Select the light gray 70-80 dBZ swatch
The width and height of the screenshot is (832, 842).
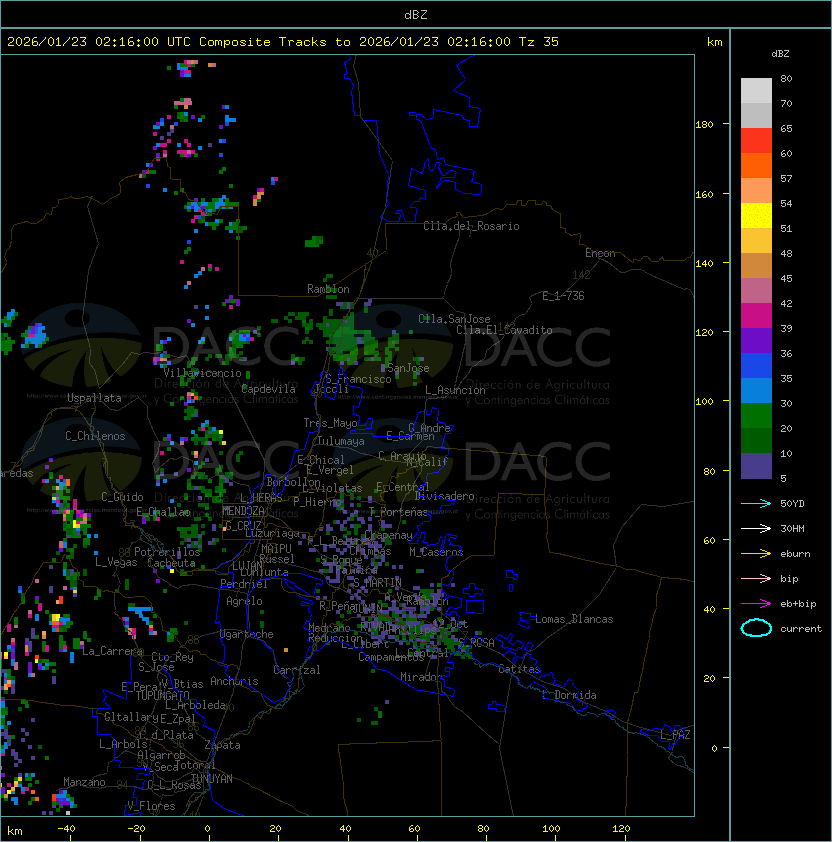756,91
